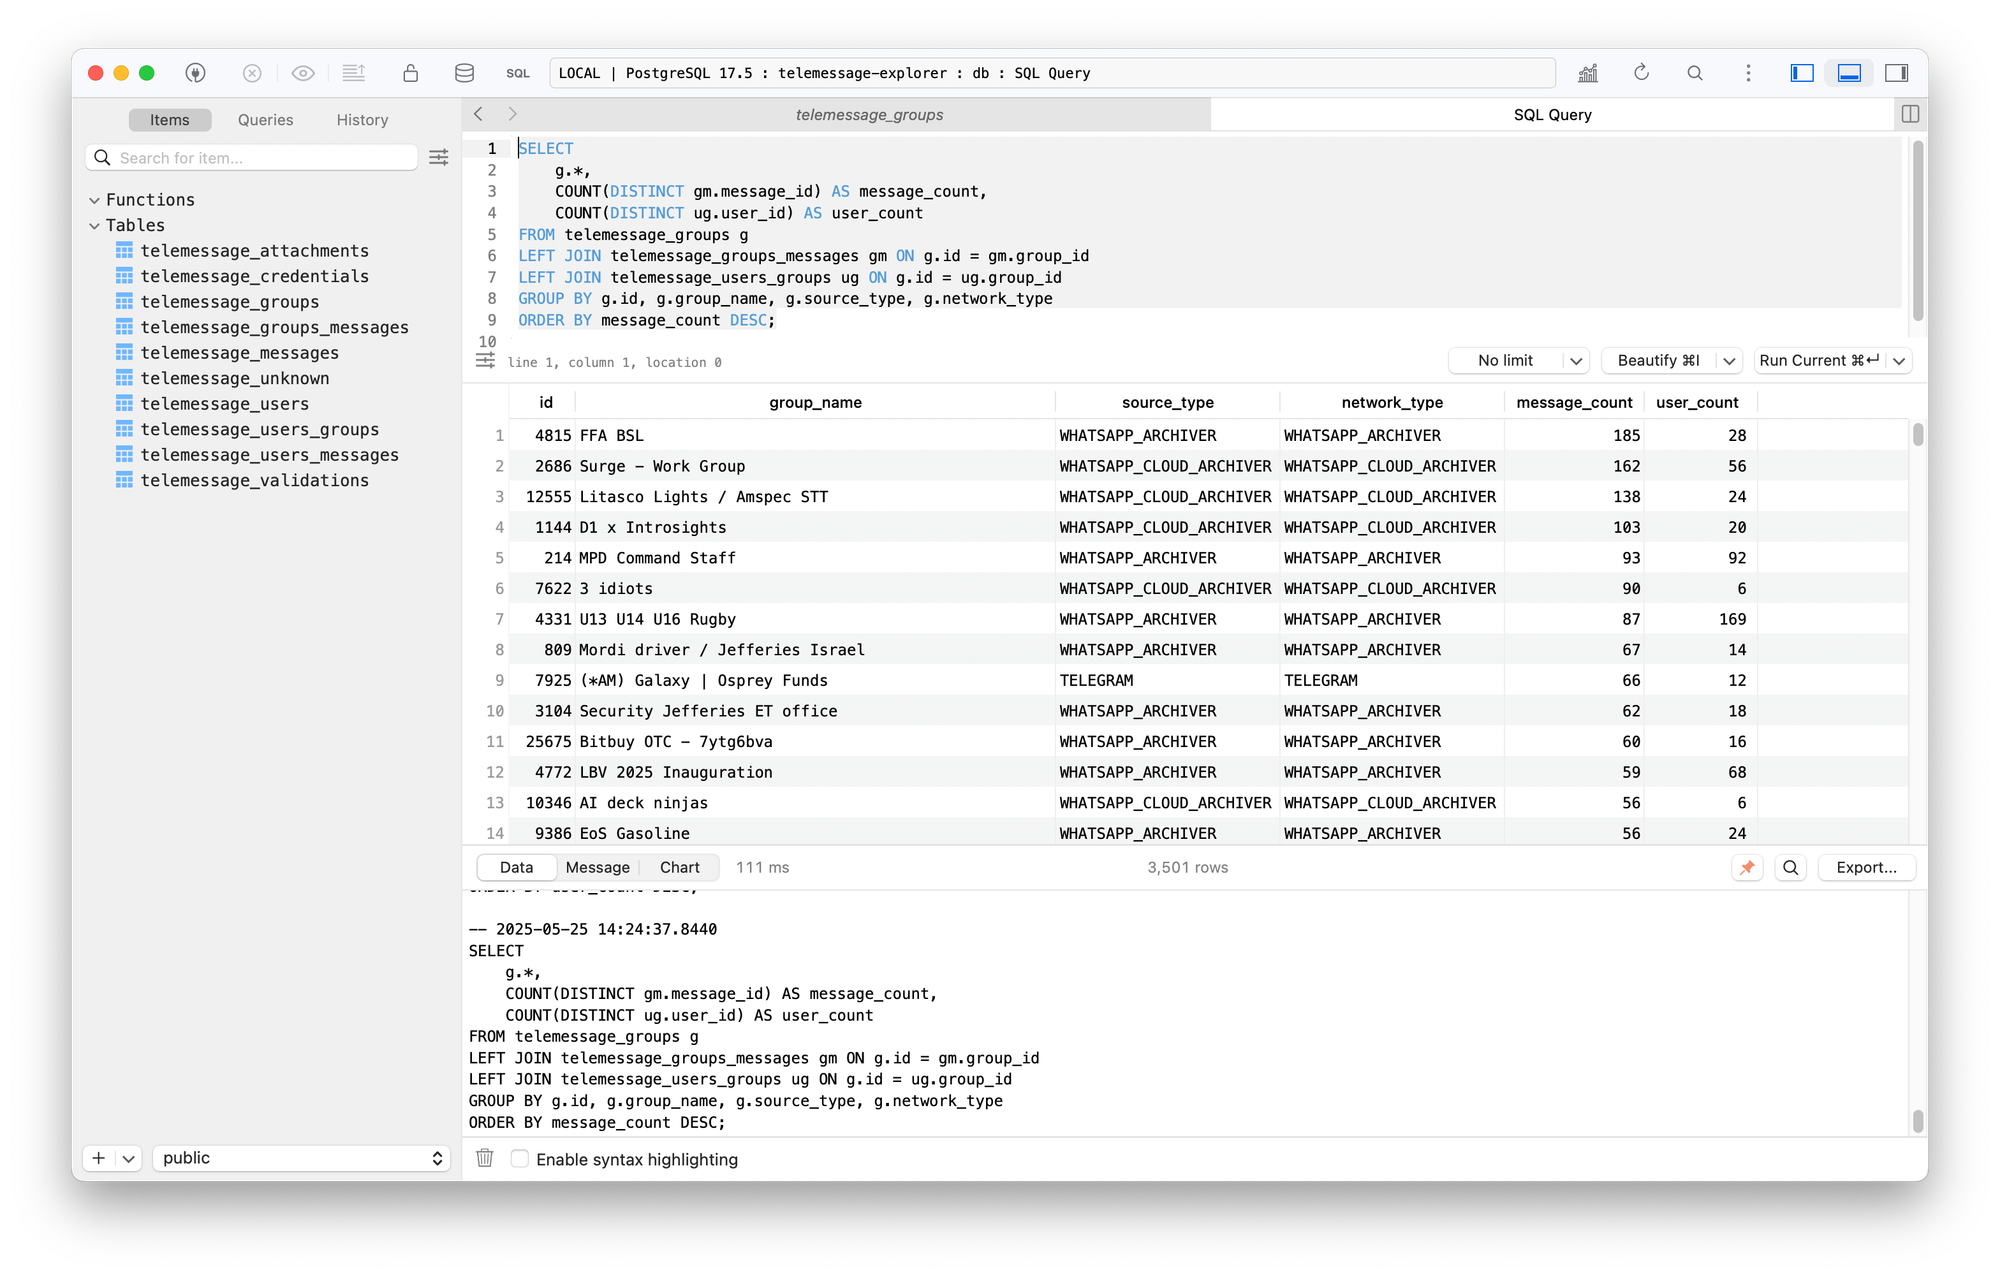Click the Export... button
2000x1276 pixels.
(x=1866, y=867)
